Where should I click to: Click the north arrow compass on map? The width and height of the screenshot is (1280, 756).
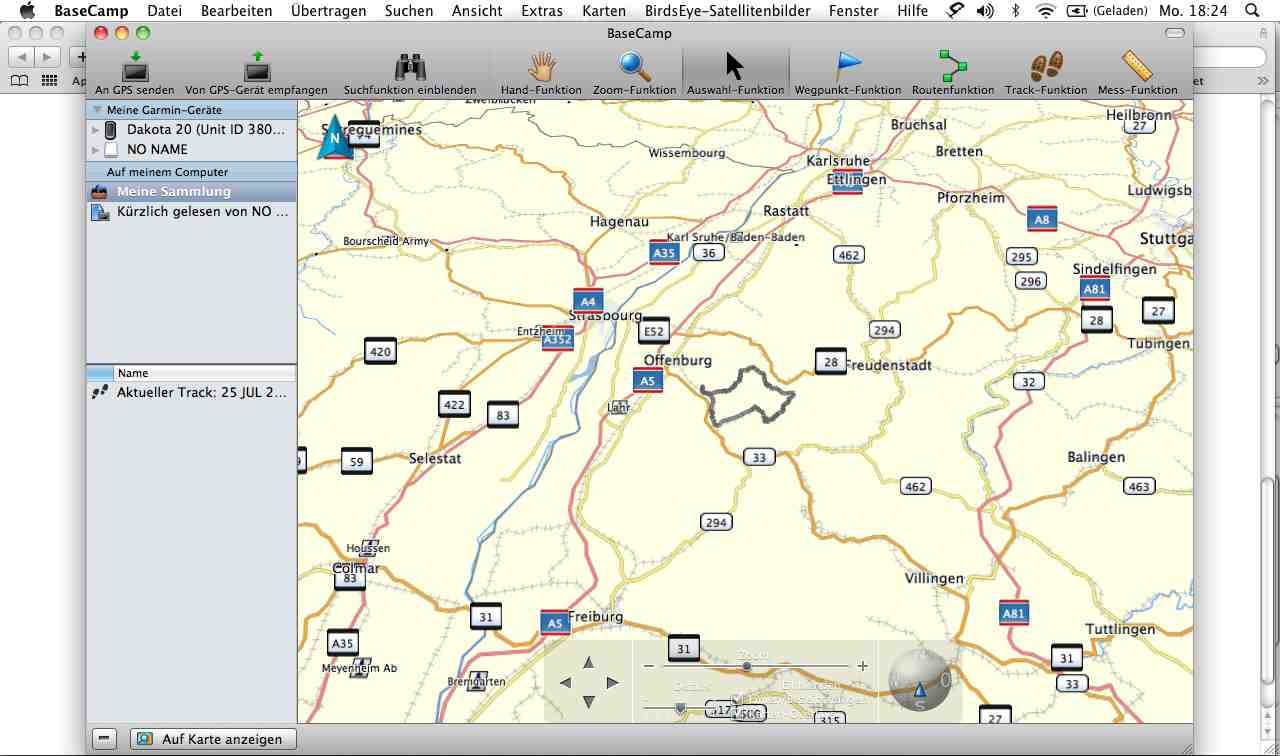[334, 138]
